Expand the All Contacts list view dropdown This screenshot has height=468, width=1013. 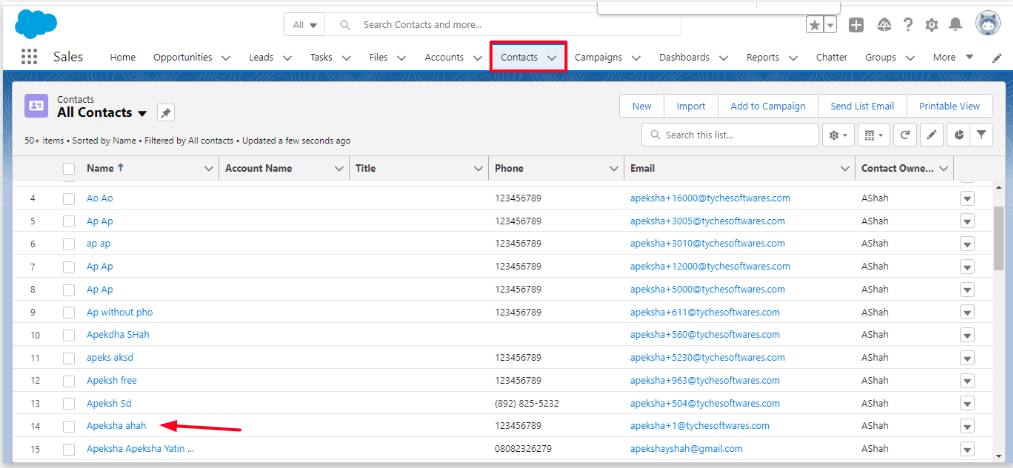pos(142,114)
